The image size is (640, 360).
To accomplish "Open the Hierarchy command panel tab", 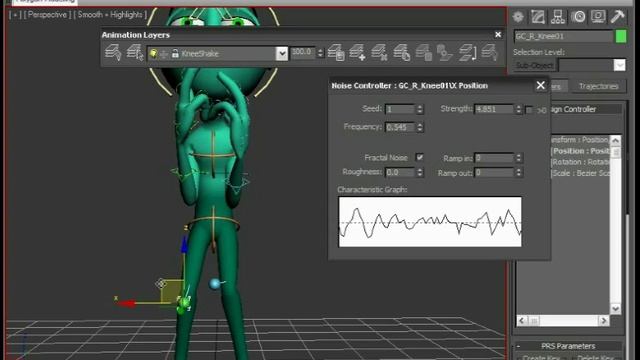I will pos(558,17).
